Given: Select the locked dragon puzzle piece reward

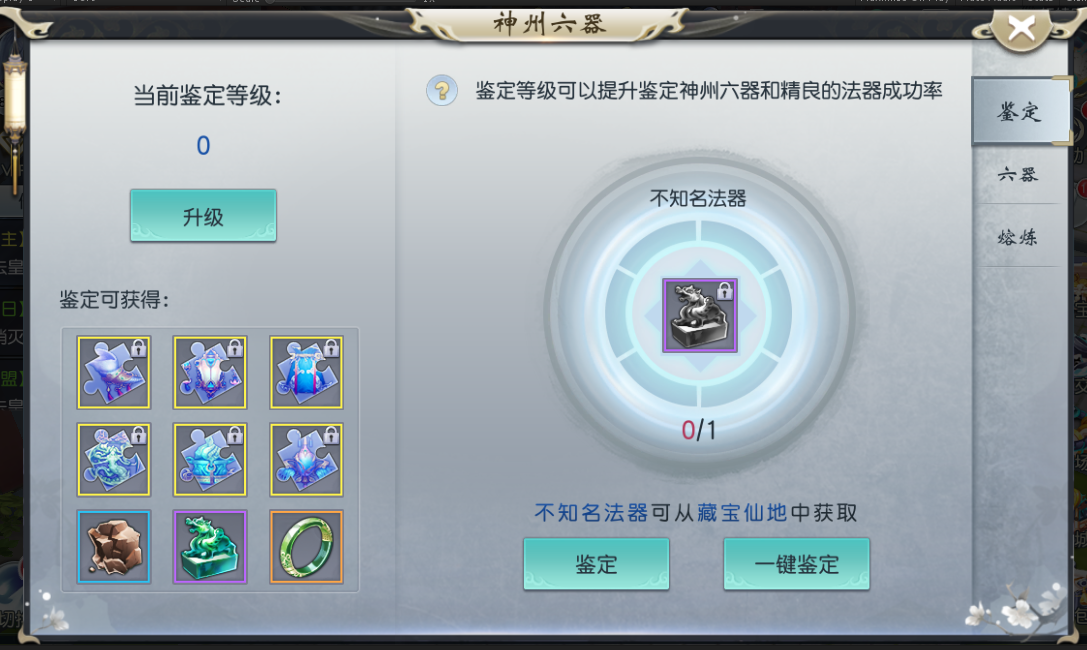Looking at the screenshot, I should pyautogui.click(x=114, y=459).
